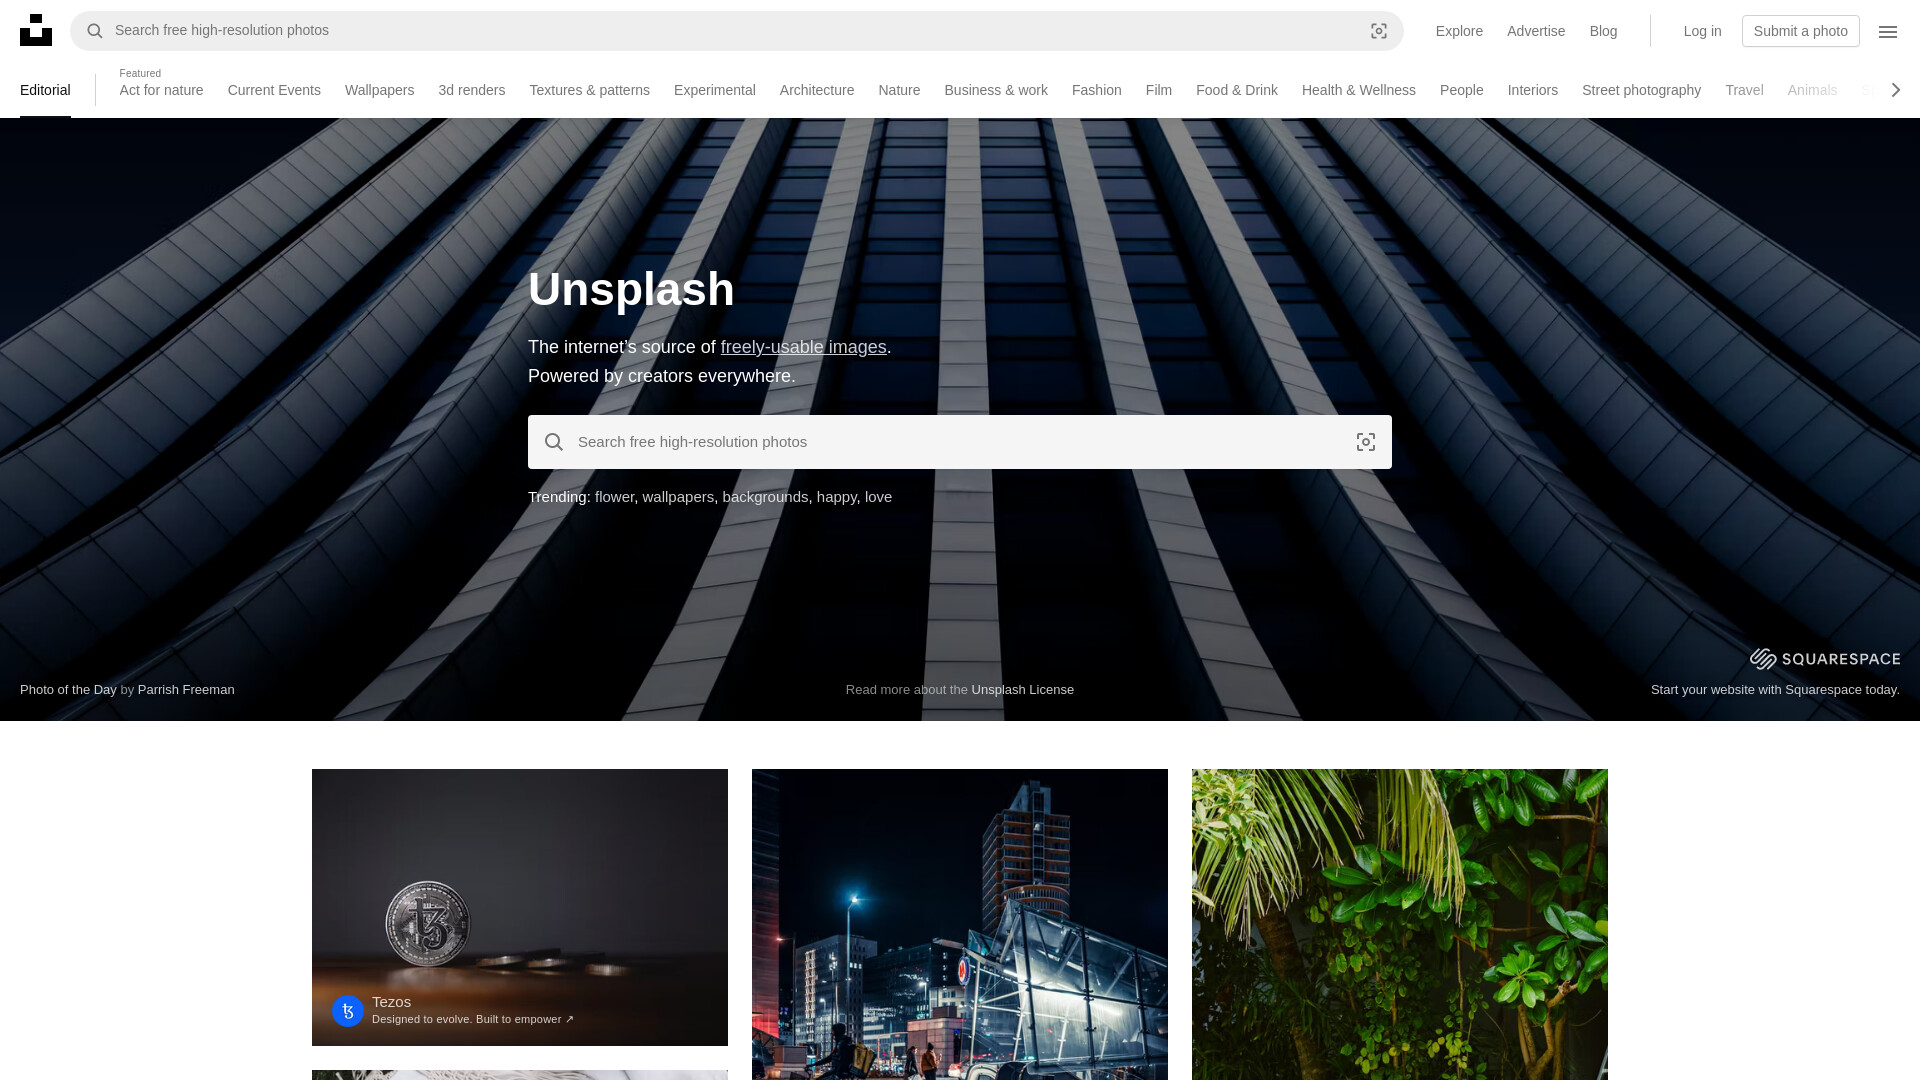This screenshot has height=1080, width=1920.
Task: Click magnifier icon in top search bar
Action: (95, 31)
